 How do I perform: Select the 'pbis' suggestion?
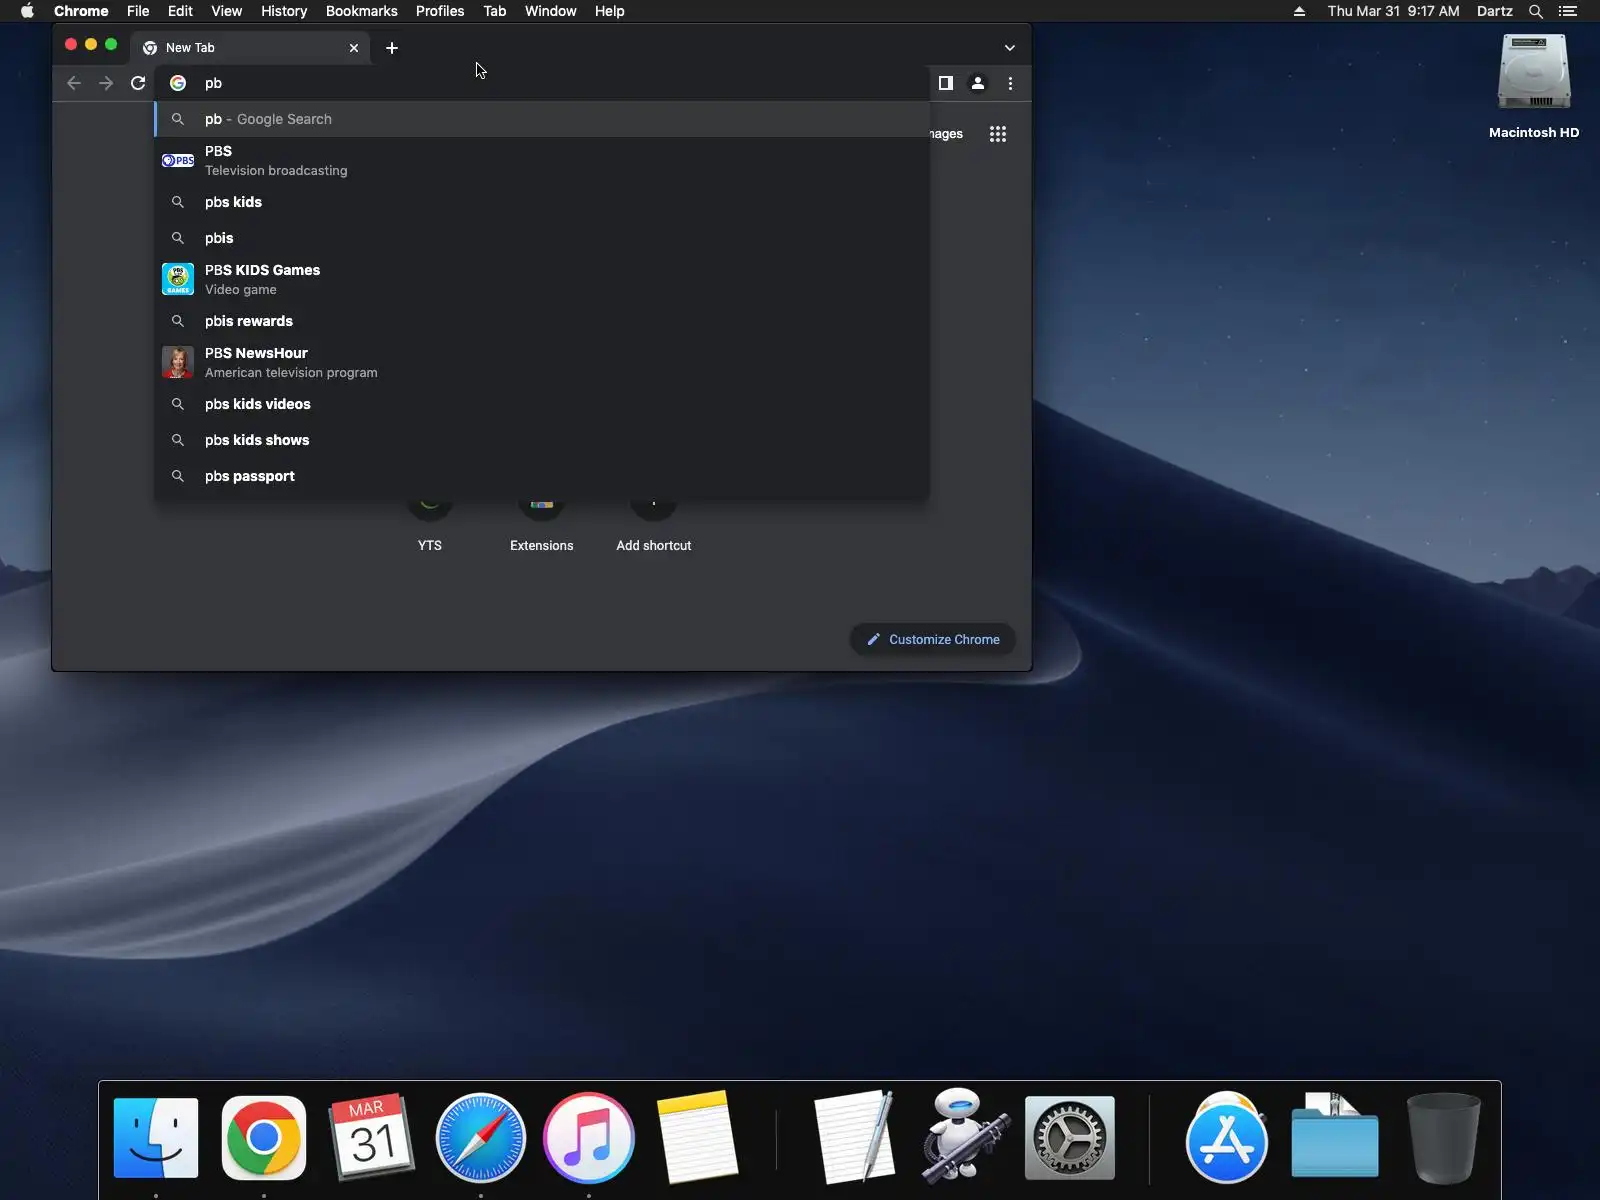coord(542,238)
